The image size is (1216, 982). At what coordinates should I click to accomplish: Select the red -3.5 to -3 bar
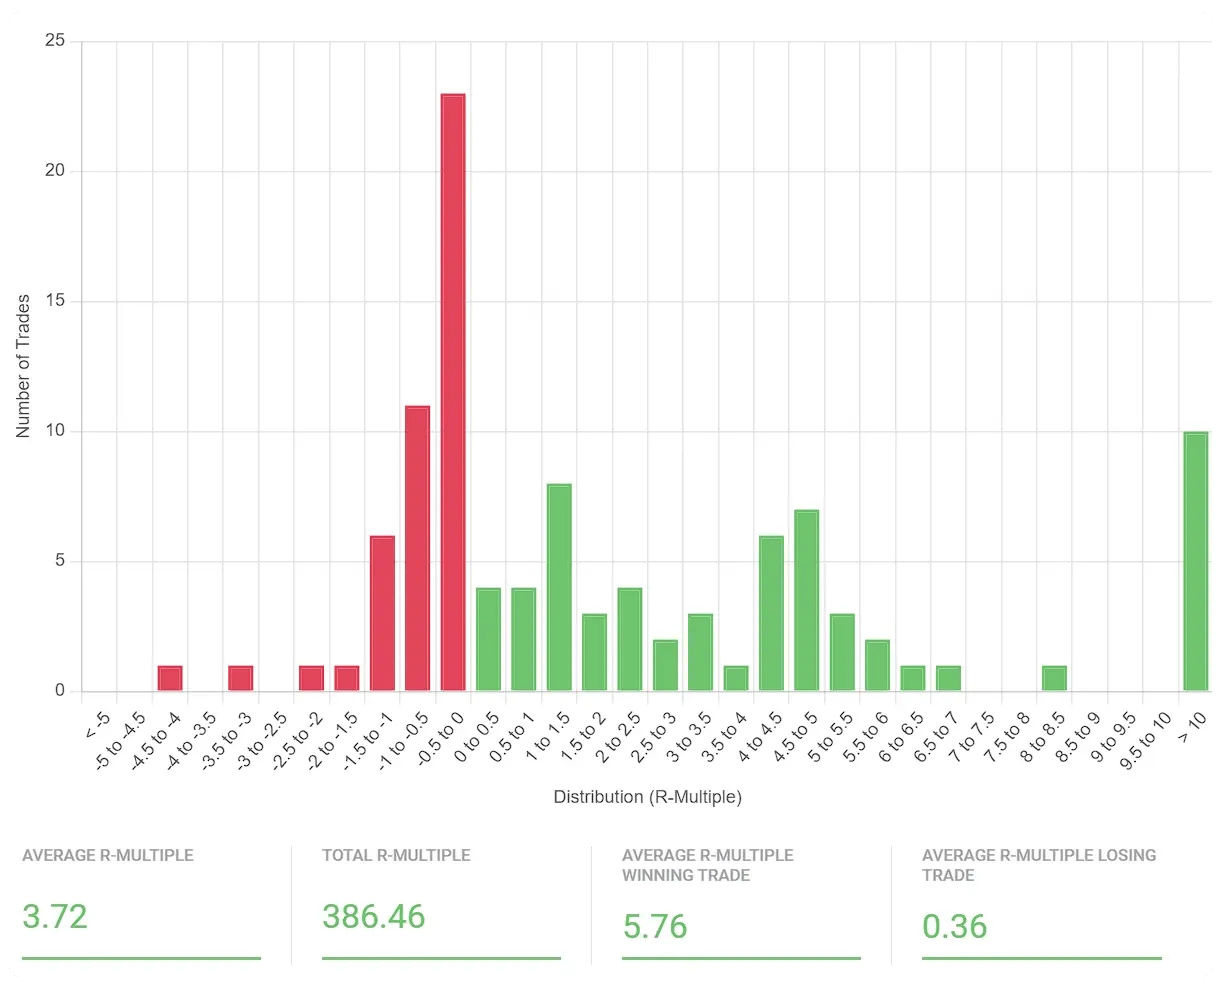pyautogui.click(x=241, y=678)
